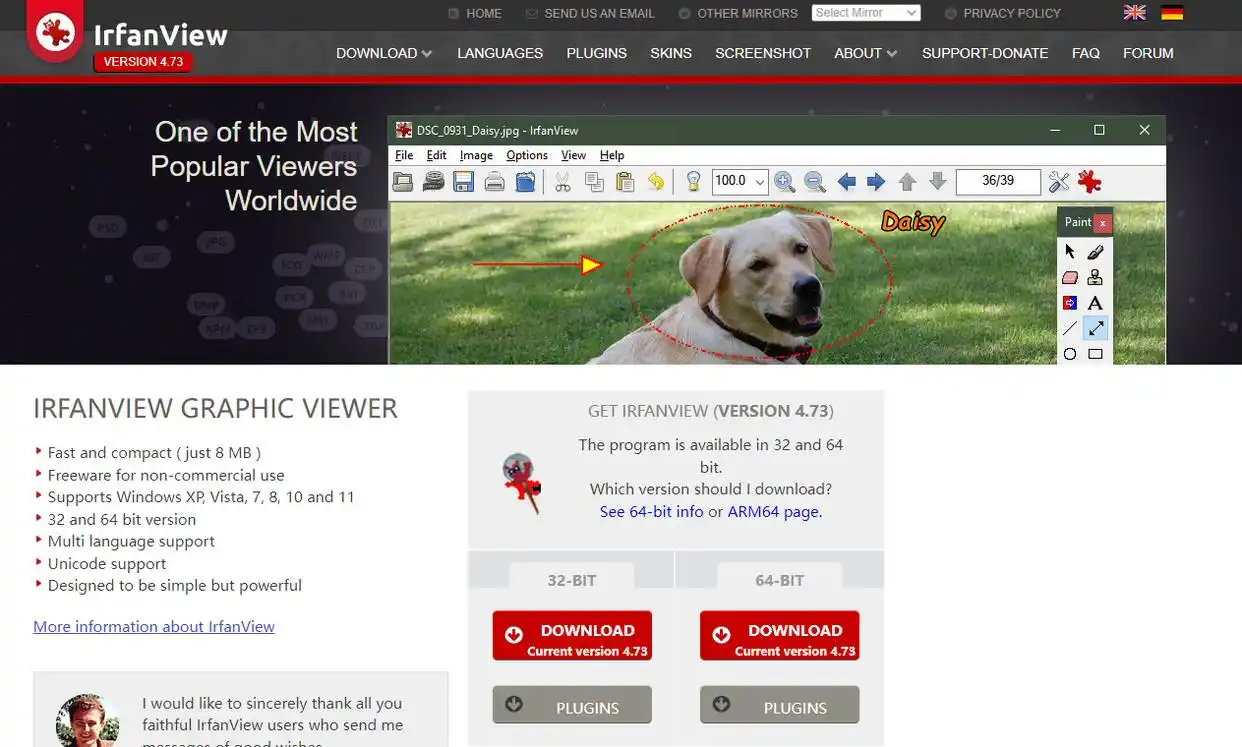Screen dimensions: 1242x747
Task: Click red splat About icon in screenshot toolbar
Action: (x=1090, y=181)
